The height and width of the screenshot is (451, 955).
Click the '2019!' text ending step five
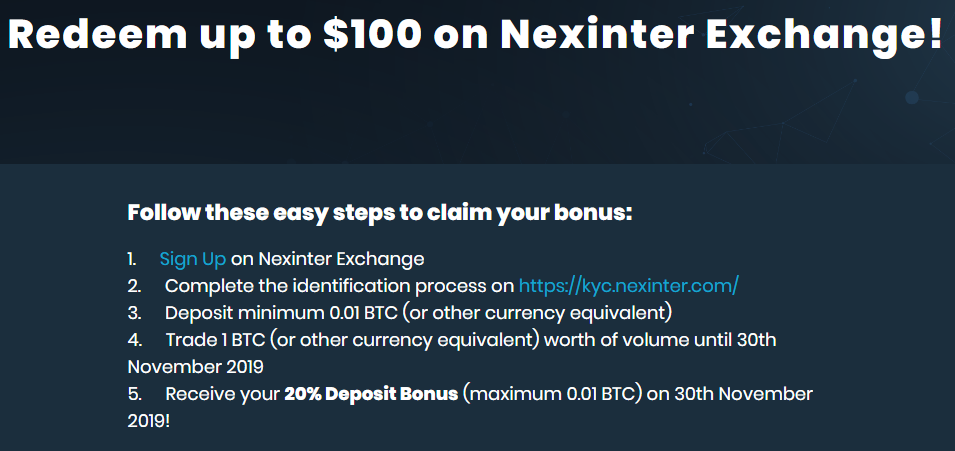pos(149,421)
